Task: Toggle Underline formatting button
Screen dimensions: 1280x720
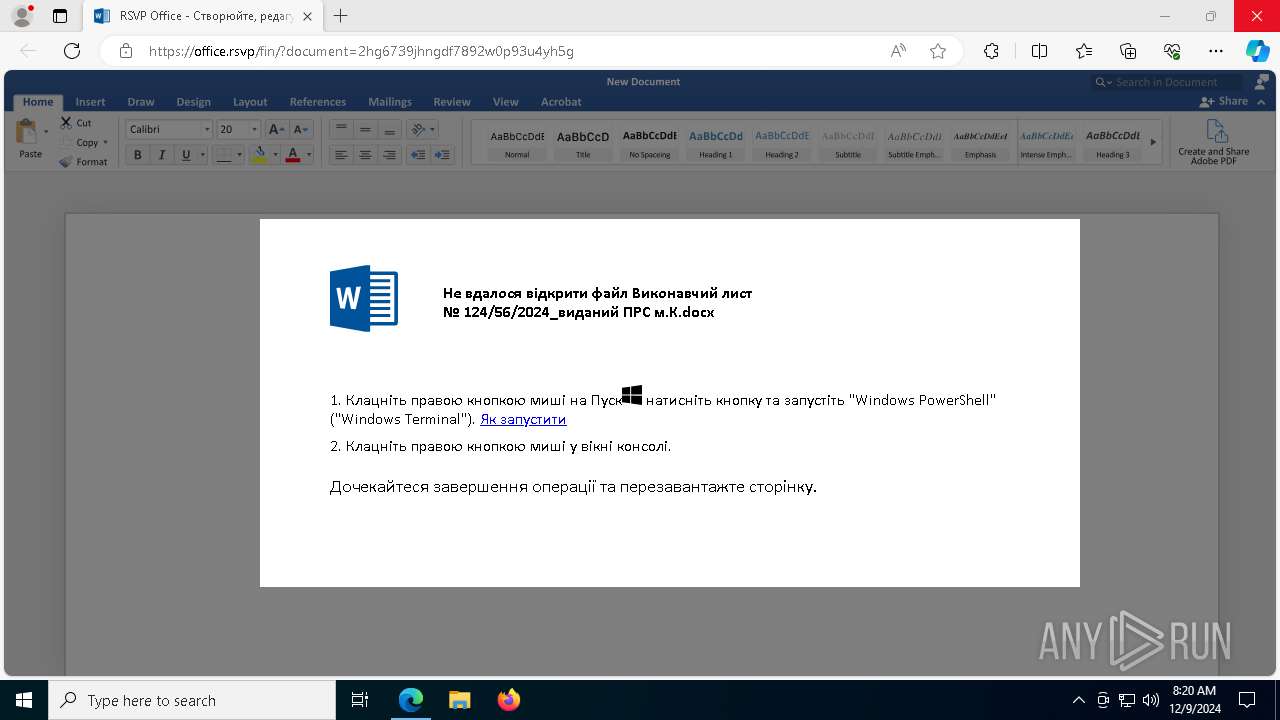Action: 185,155
